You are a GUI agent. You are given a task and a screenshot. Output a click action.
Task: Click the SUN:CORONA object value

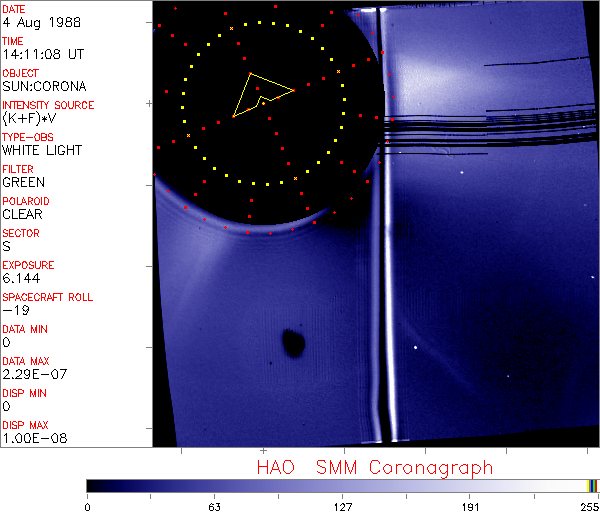[42, 86]
